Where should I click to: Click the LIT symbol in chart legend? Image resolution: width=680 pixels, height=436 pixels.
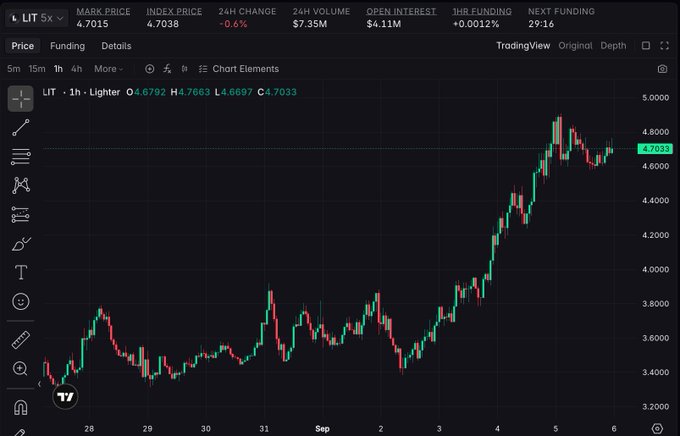click(x=49, y=92)
